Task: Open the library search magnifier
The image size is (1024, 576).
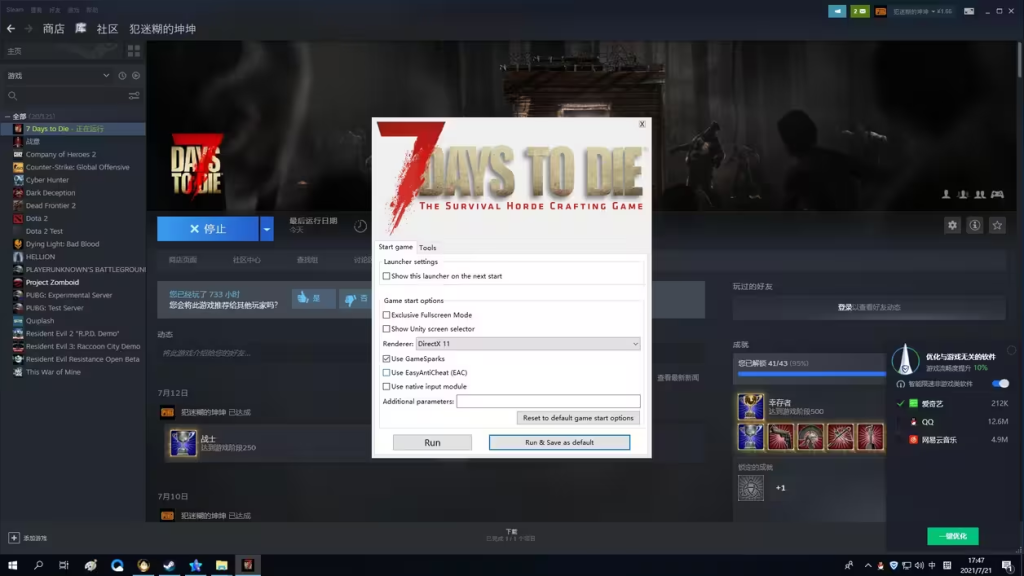Action: 12,96
